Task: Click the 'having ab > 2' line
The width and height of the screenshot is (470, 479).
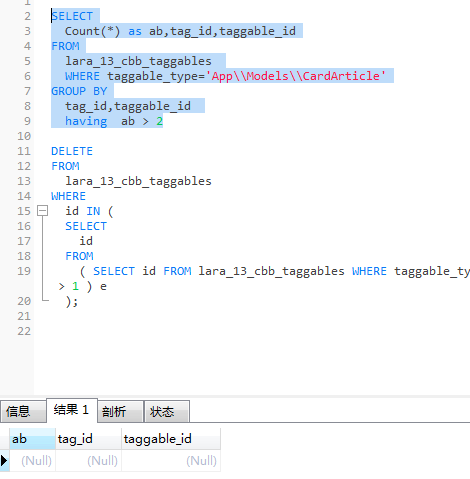Action: tap(114, 121)
